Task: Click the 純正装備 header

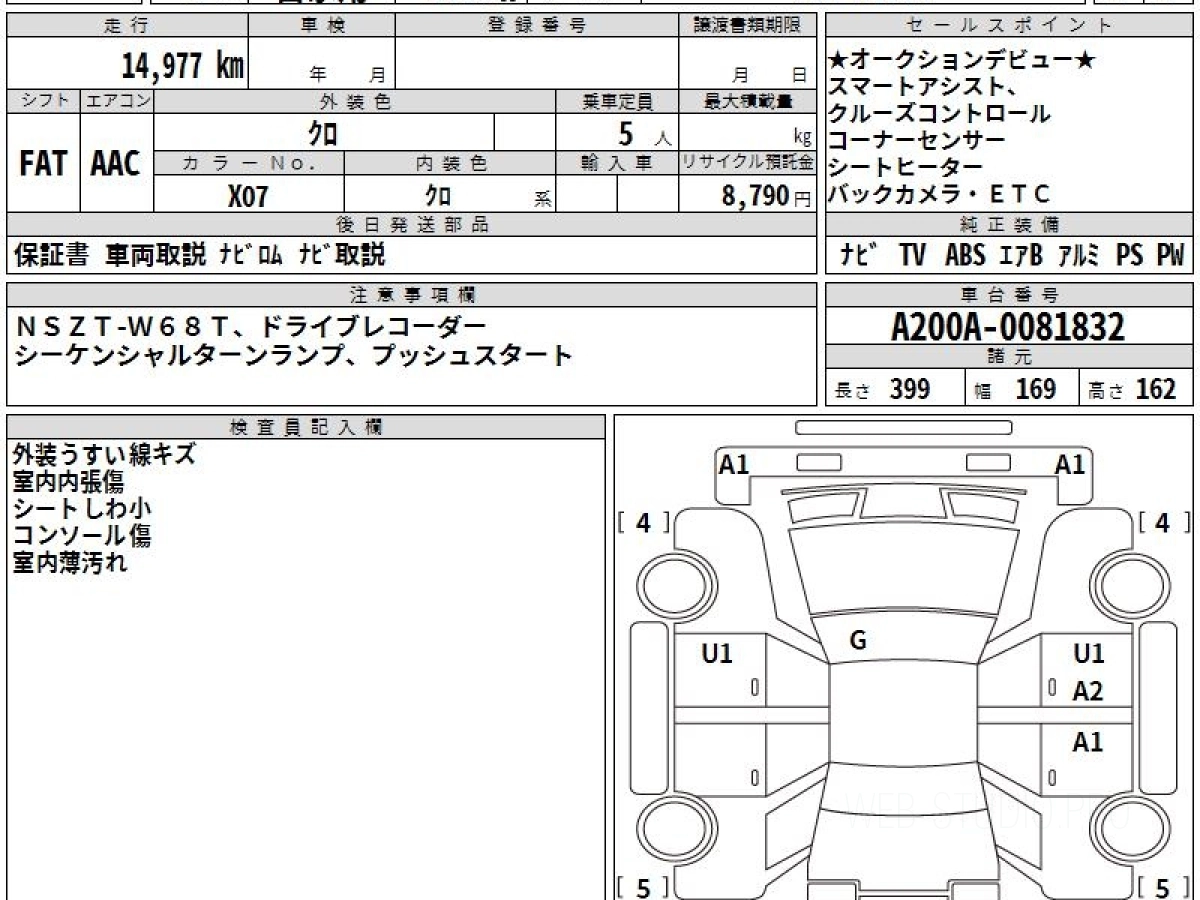Action: 1009,225
